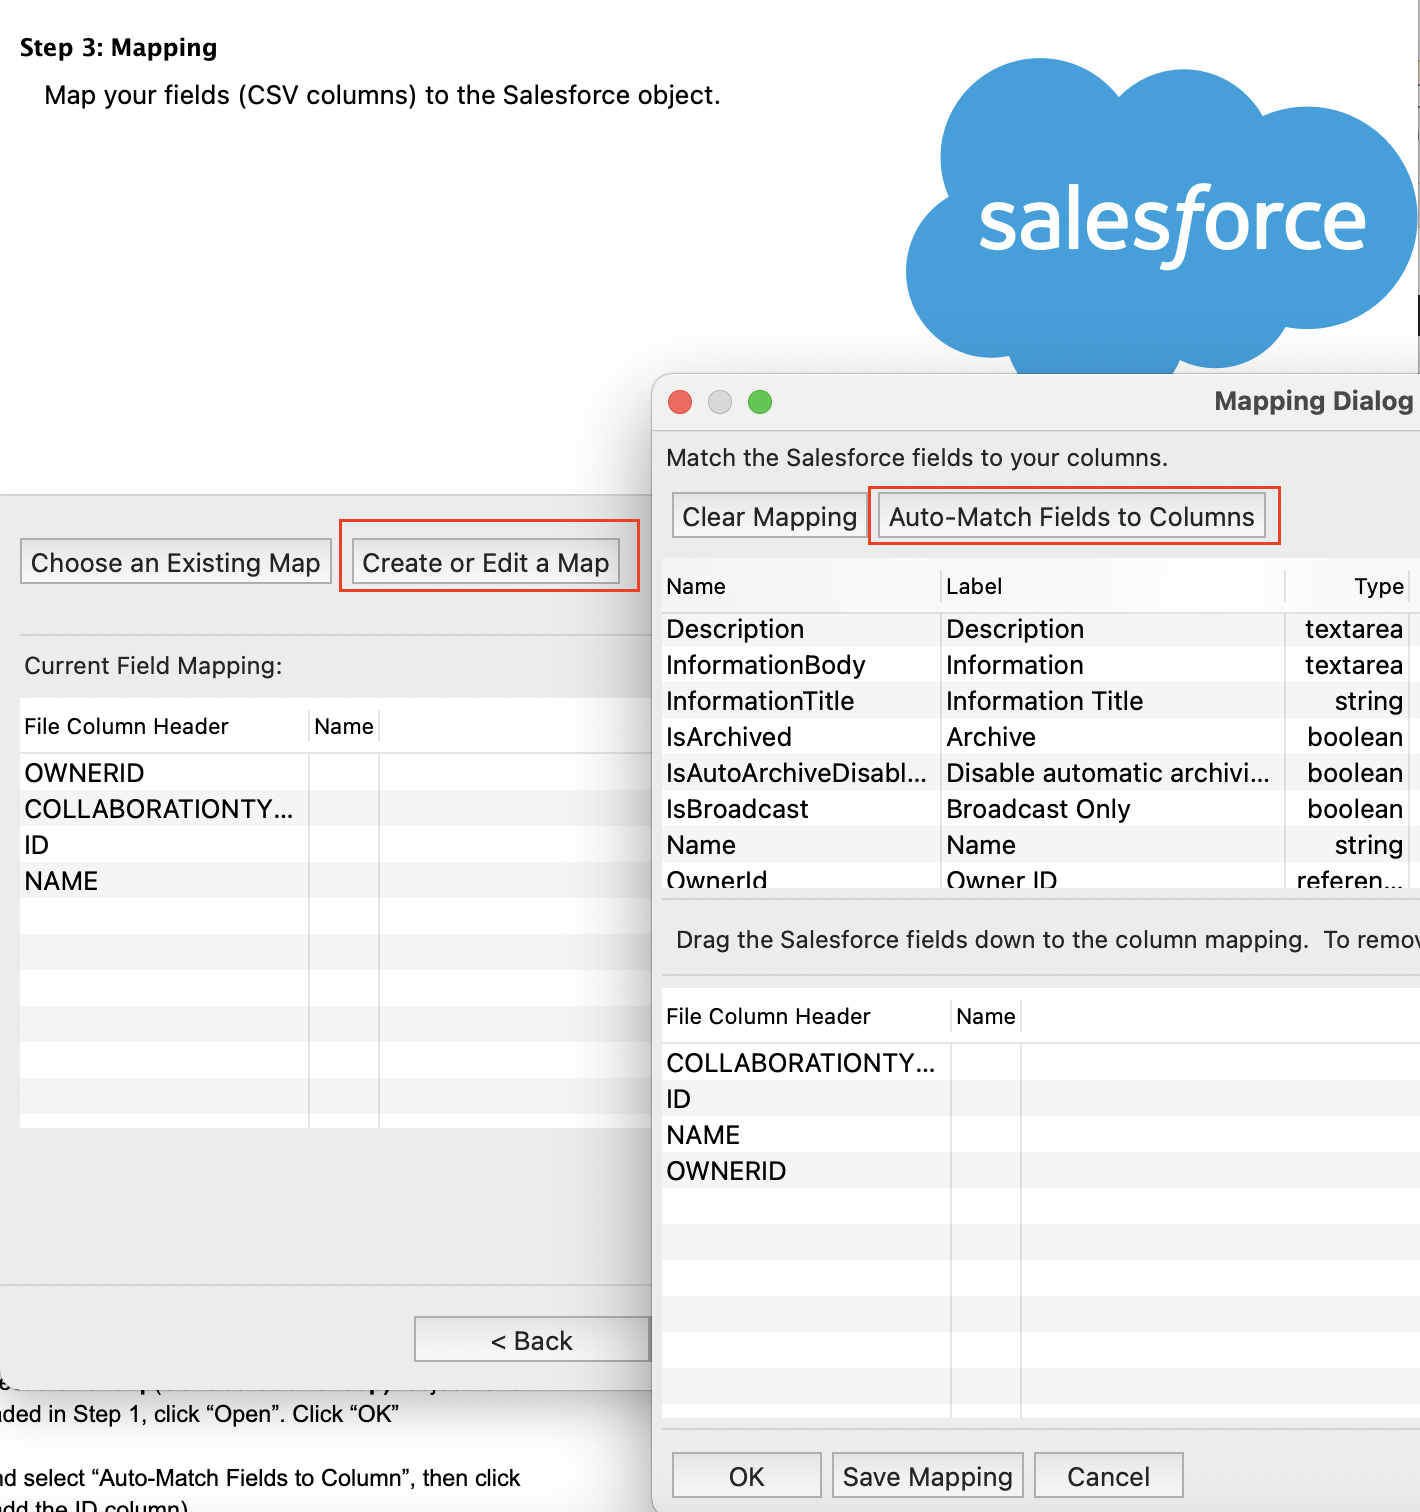Confirm mapping with OK button
This screenshot has width=1420, height=1512.
746,1476
